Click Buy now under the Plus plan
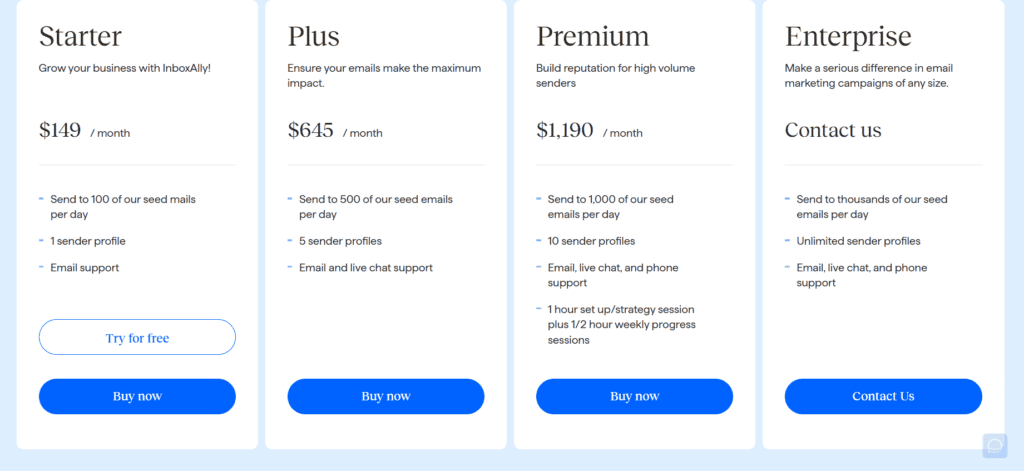Viewport: 1024px width, 471px height. point(386,396)
